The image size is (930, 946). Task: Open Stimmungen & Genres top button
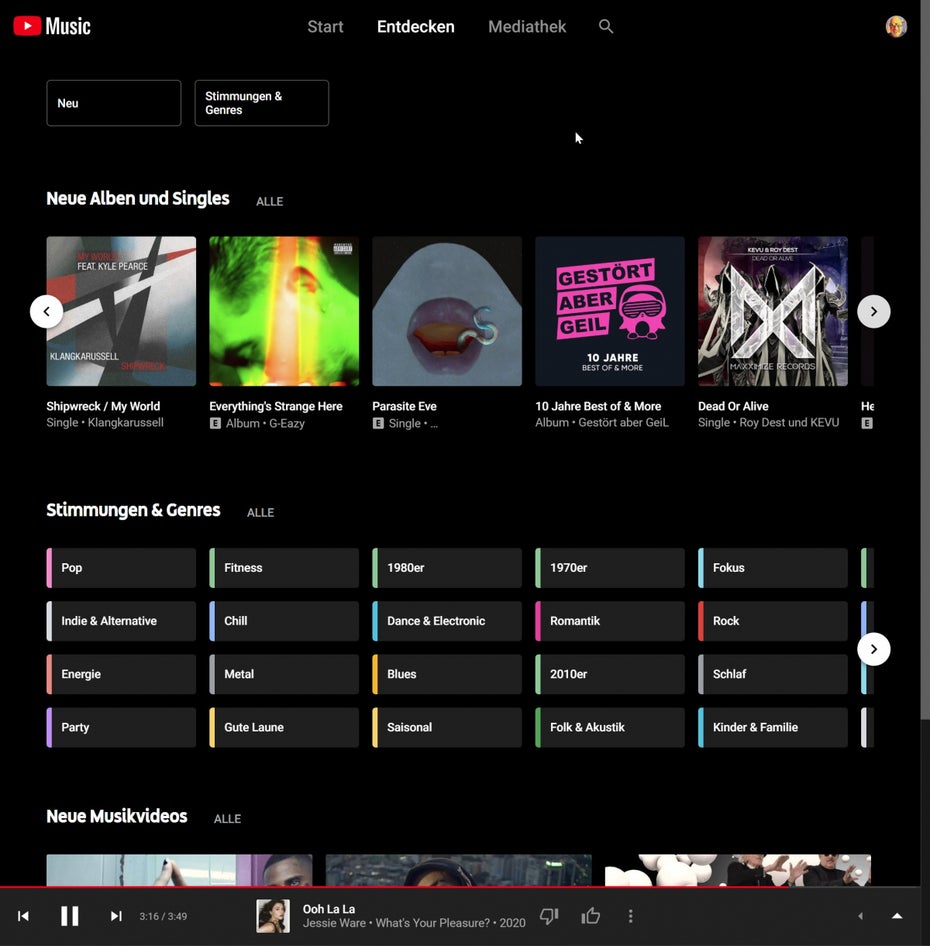[262, 103]
